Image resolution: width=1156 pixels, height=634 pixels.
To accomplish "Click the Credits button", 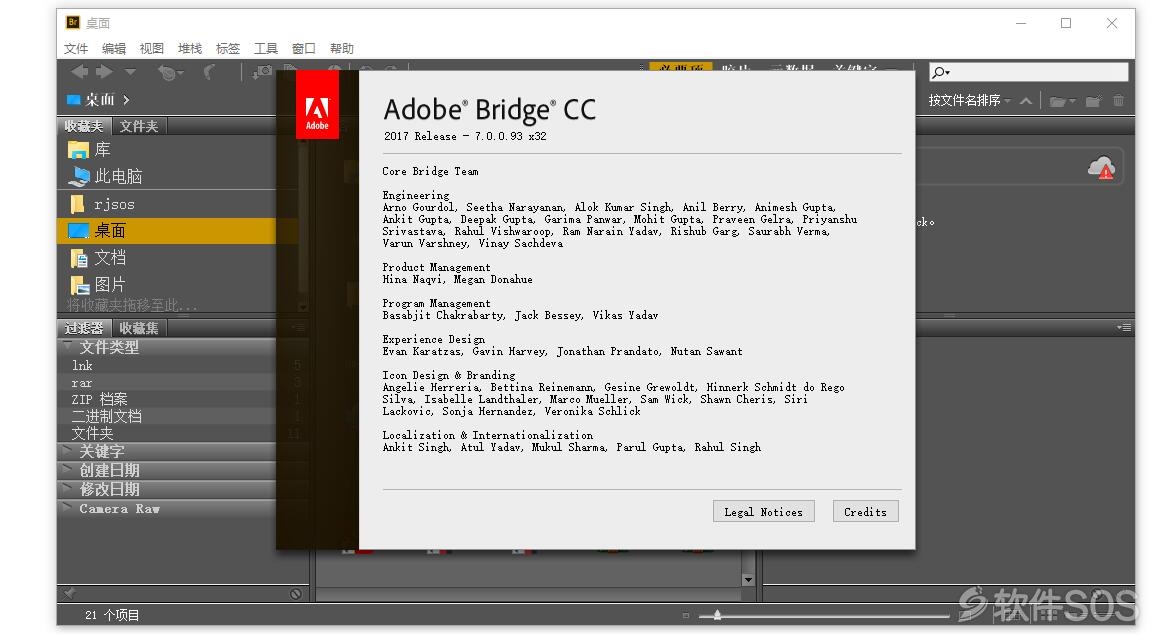I will (866, 512).
